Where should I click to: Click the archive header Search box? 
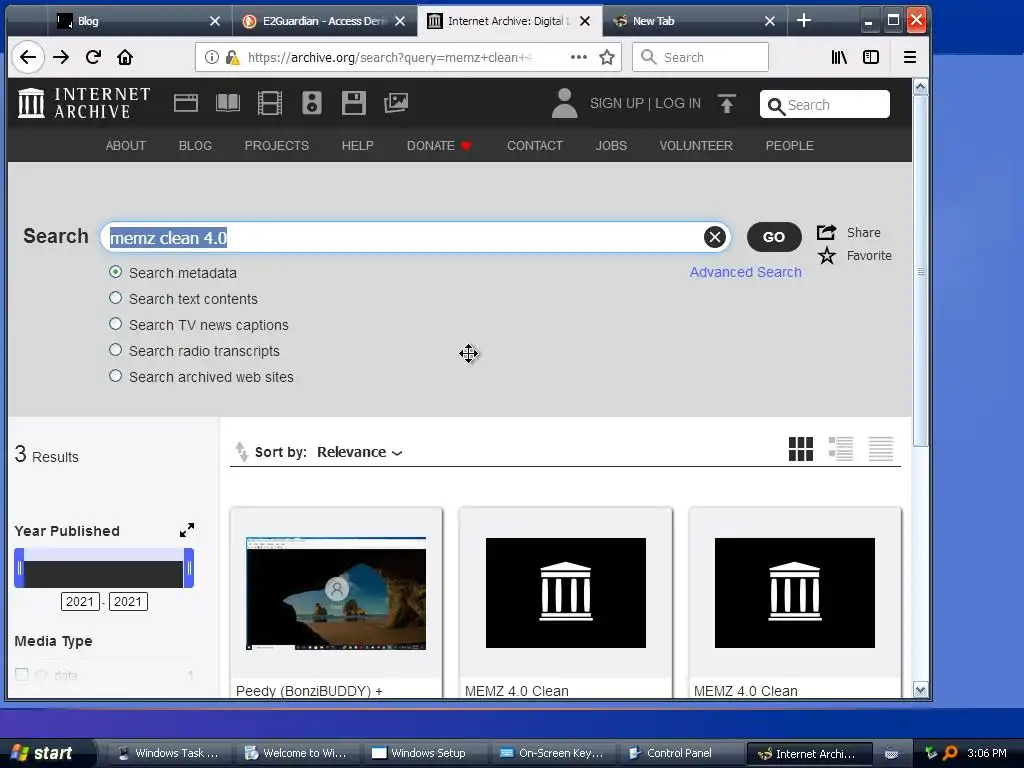(825, 104)
